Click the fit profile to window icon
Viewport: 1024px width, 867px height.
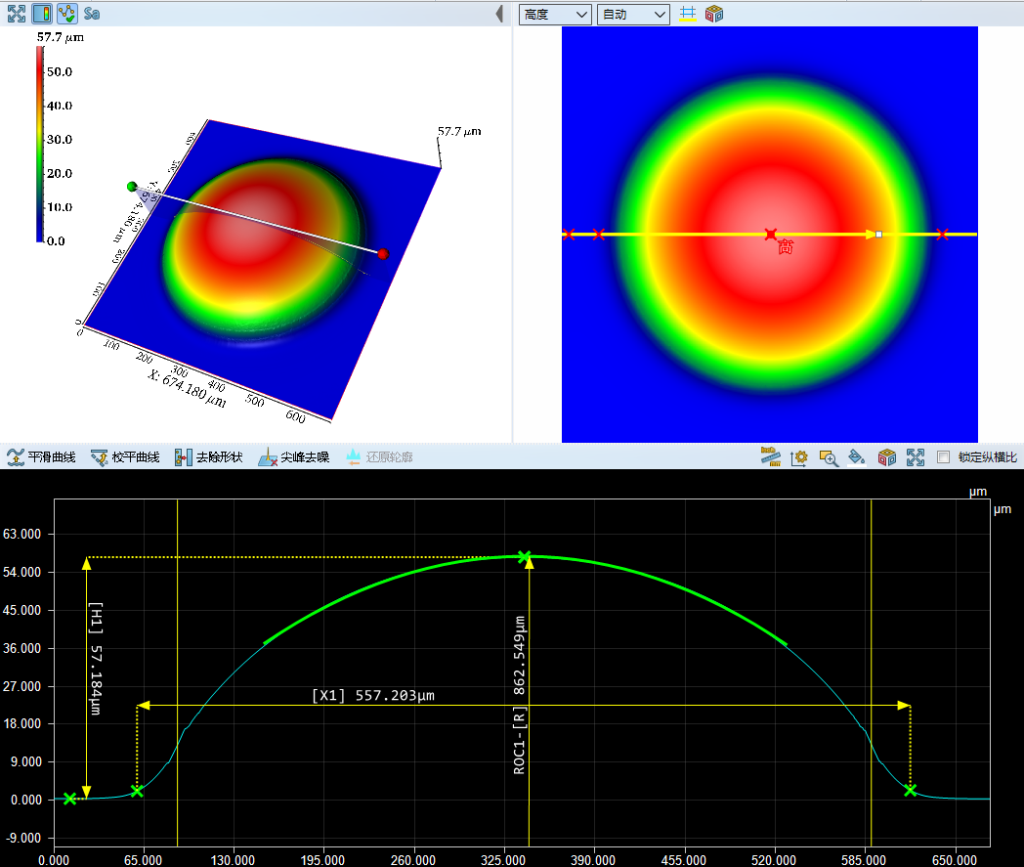915,457
